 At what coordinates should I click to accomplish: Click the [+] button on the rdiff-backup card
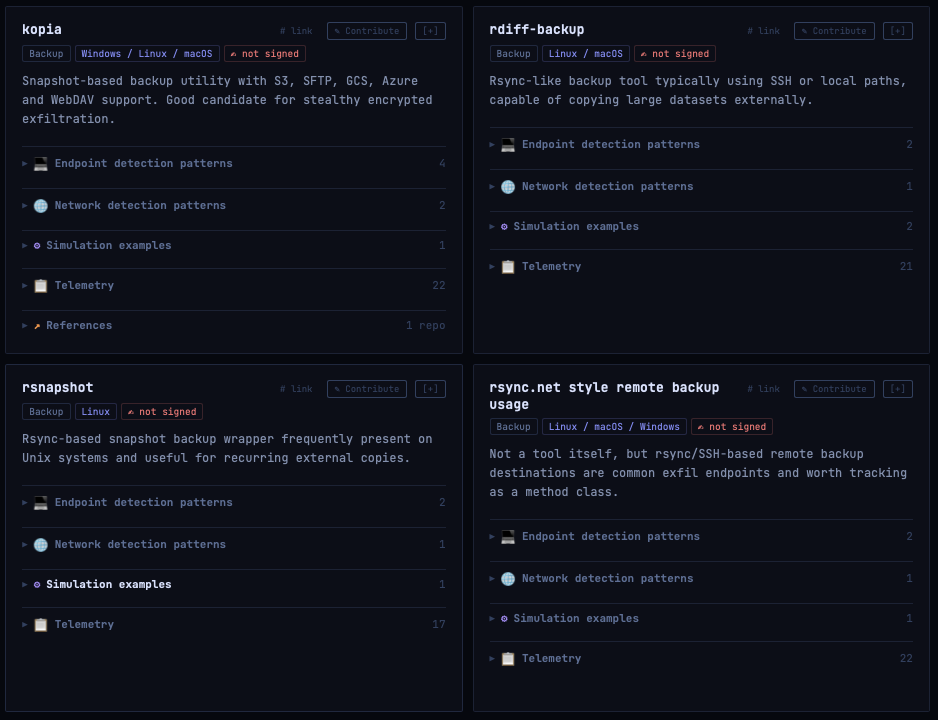897,31
